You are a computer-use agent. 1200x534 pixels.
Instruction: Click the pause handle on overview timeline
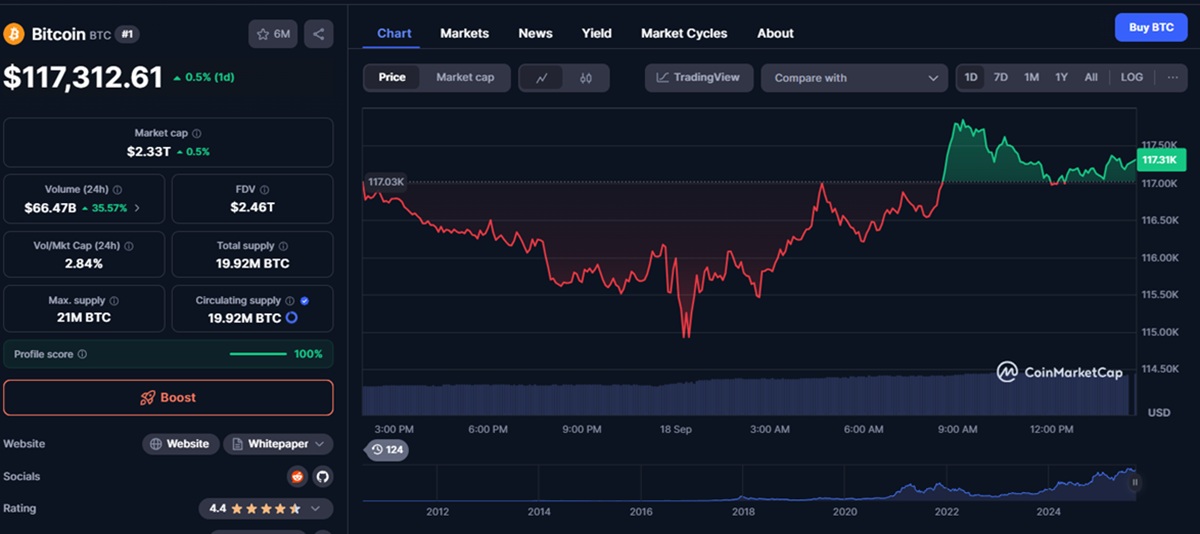(x=1135, y=482)
